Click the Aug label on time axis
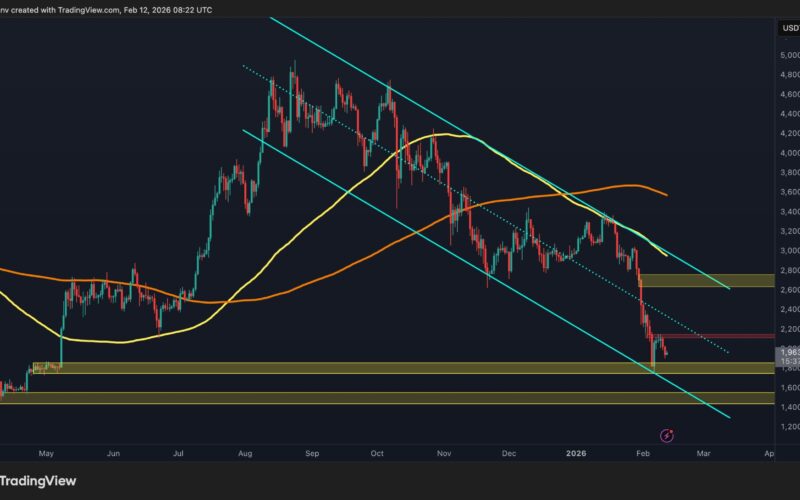 [245, 453]
